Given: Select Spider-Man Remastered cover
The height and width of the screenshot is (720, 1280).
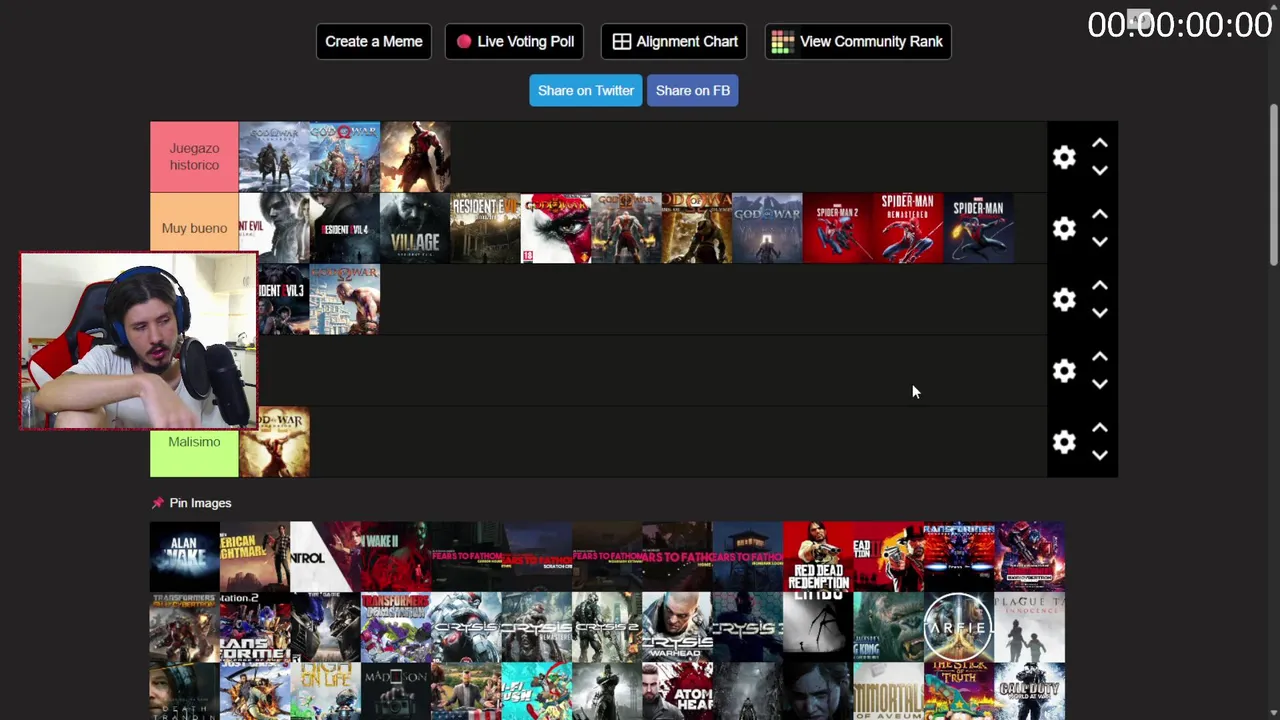Looking at the screenshot, I should (908, 228).
